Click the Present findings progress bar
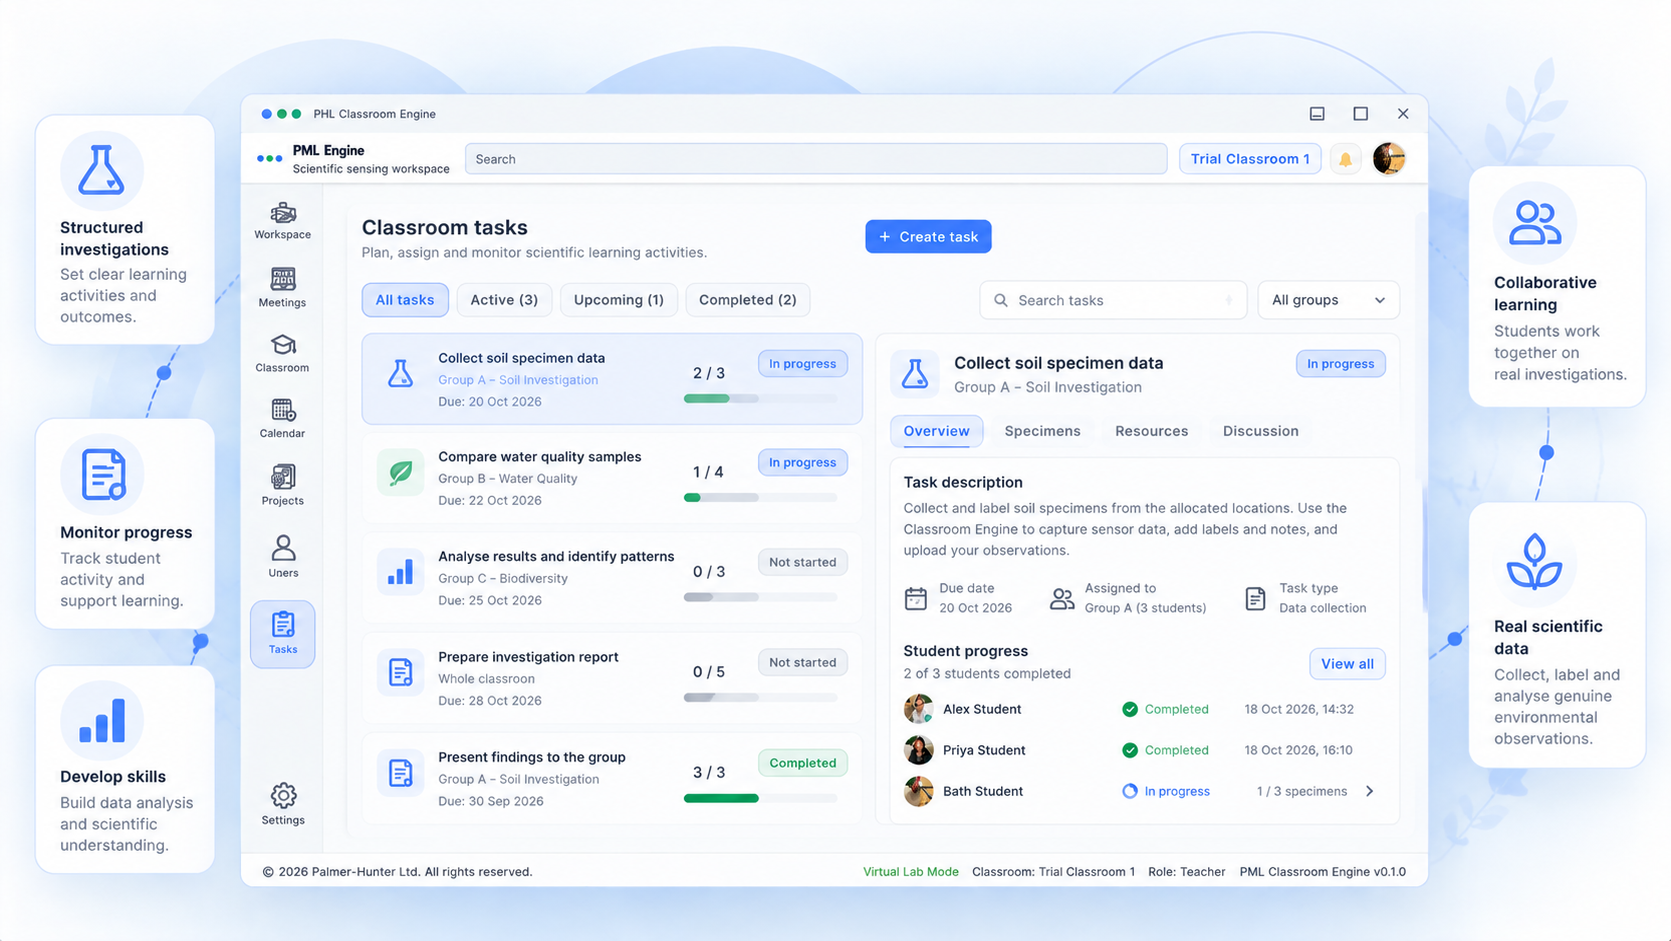The width and height of the screenshot is (1671, 941). tap(760, 798)
